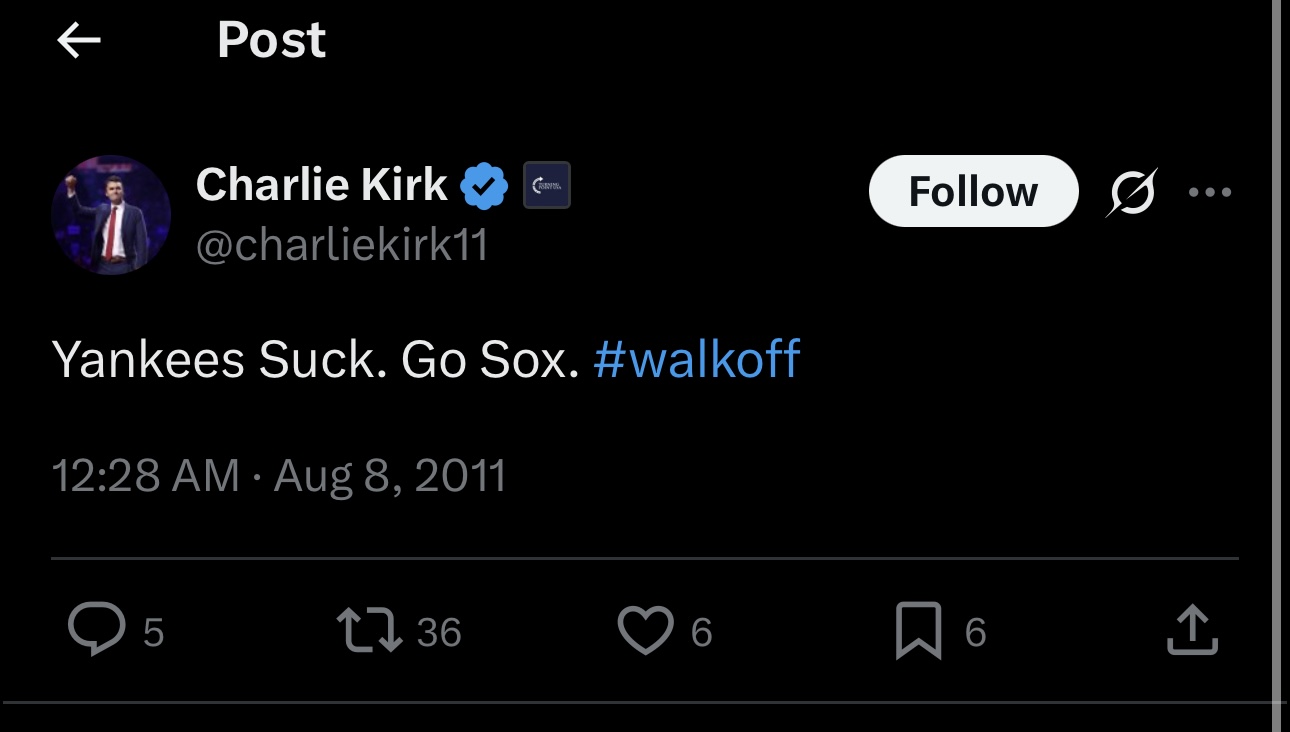Click the blue verified checkmark badge
1290x732 pixels.
click(x=485, y=186)
